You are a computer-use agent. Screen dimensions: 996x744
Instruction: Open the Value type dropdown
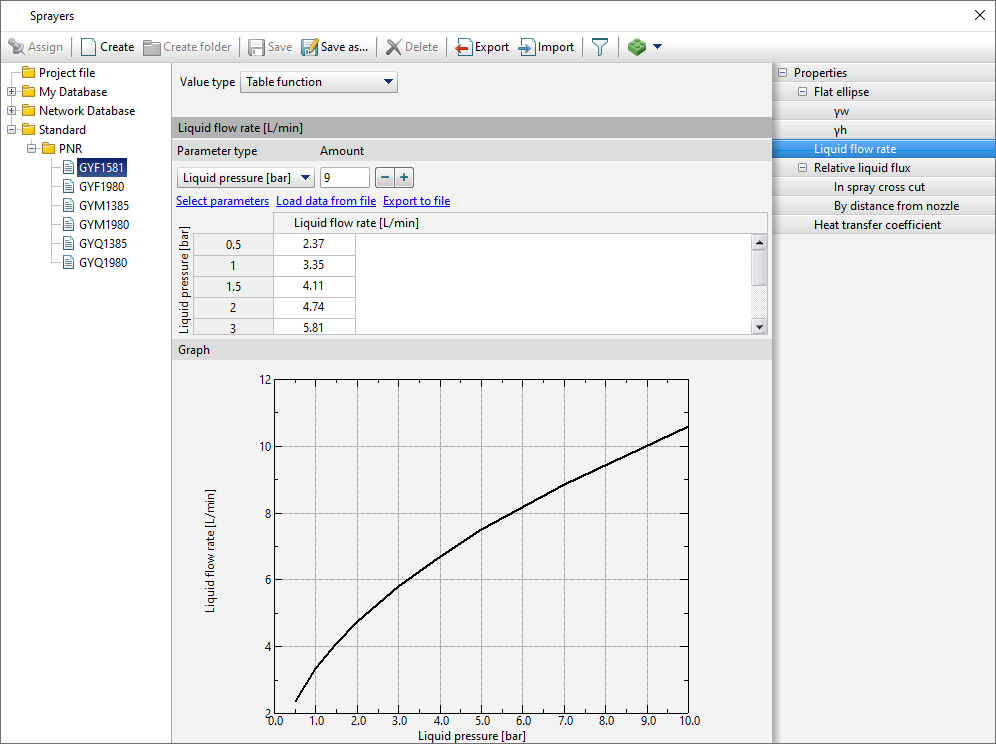coord(319,82)
